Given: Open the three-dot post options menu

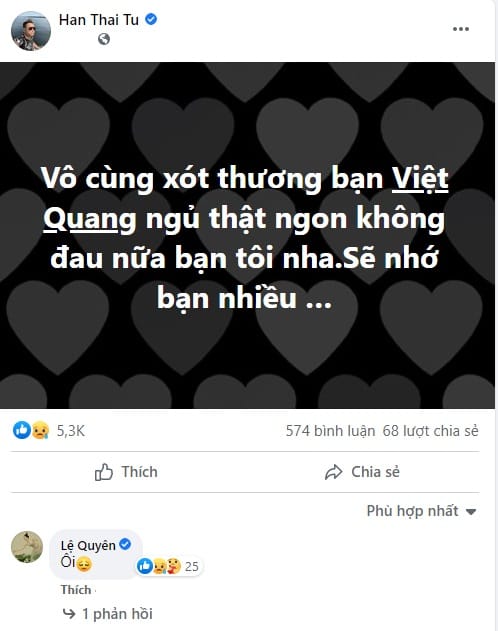Looking at the screenshot, I should 461,29.
